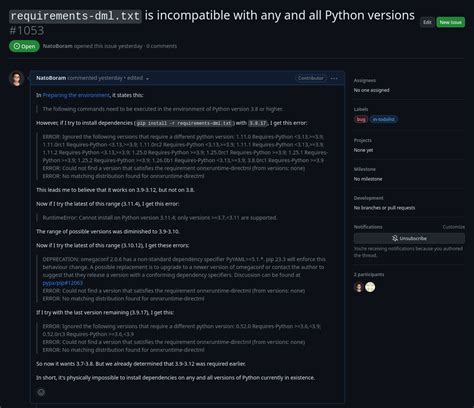Open the NatoBoram author link in the comment header
The height and width of the screenshot is (408, 474).
(x=51, y=78)
